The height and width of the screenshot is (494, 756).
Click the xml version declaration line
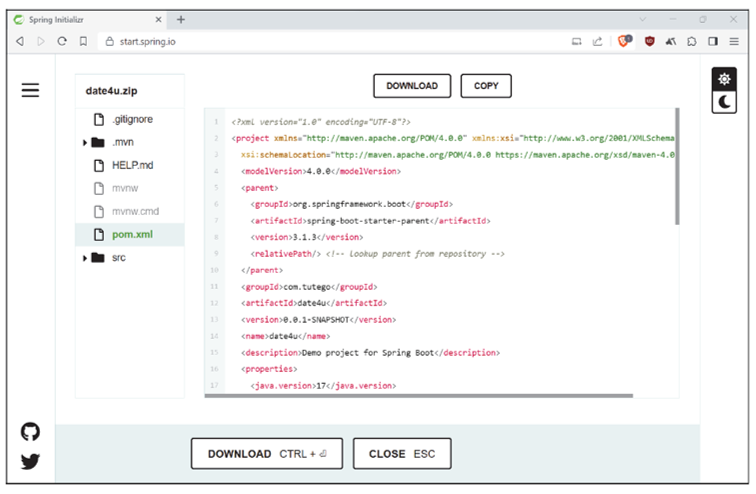click(x=321, y=122)
